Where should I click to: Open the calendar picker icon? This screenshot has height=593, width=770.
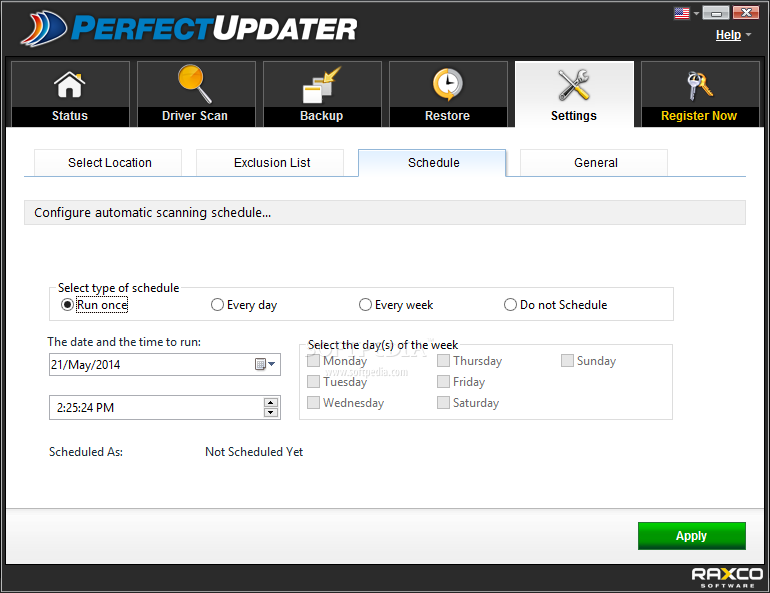260,364
